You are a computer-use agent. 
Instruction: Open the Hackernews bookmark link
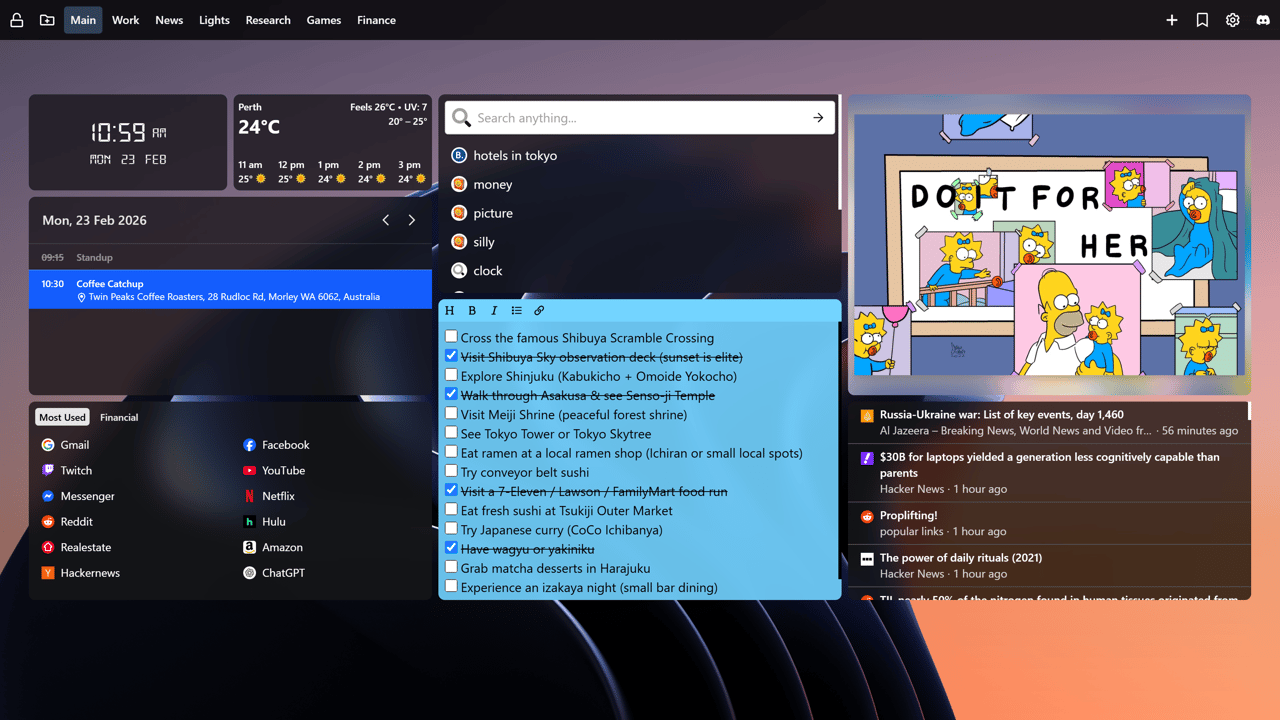90,573
